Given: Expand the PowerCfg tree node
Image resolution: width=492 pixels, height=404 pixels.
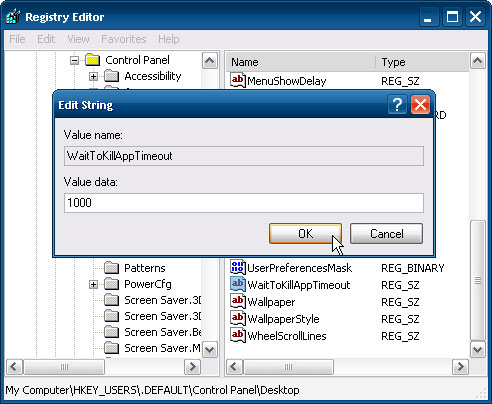Looking at the screenshot, I should 94,285.
